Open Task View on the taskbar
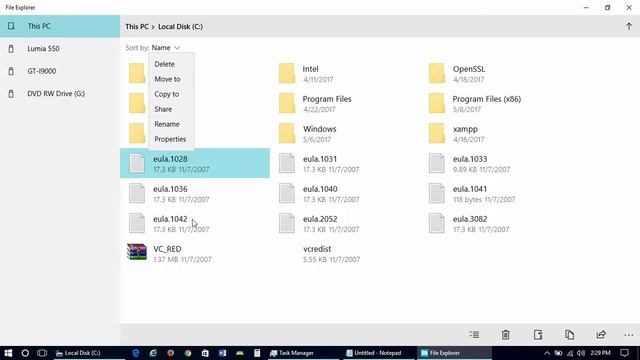The height and width of the screenshot is (360, 640). (42, 353)
